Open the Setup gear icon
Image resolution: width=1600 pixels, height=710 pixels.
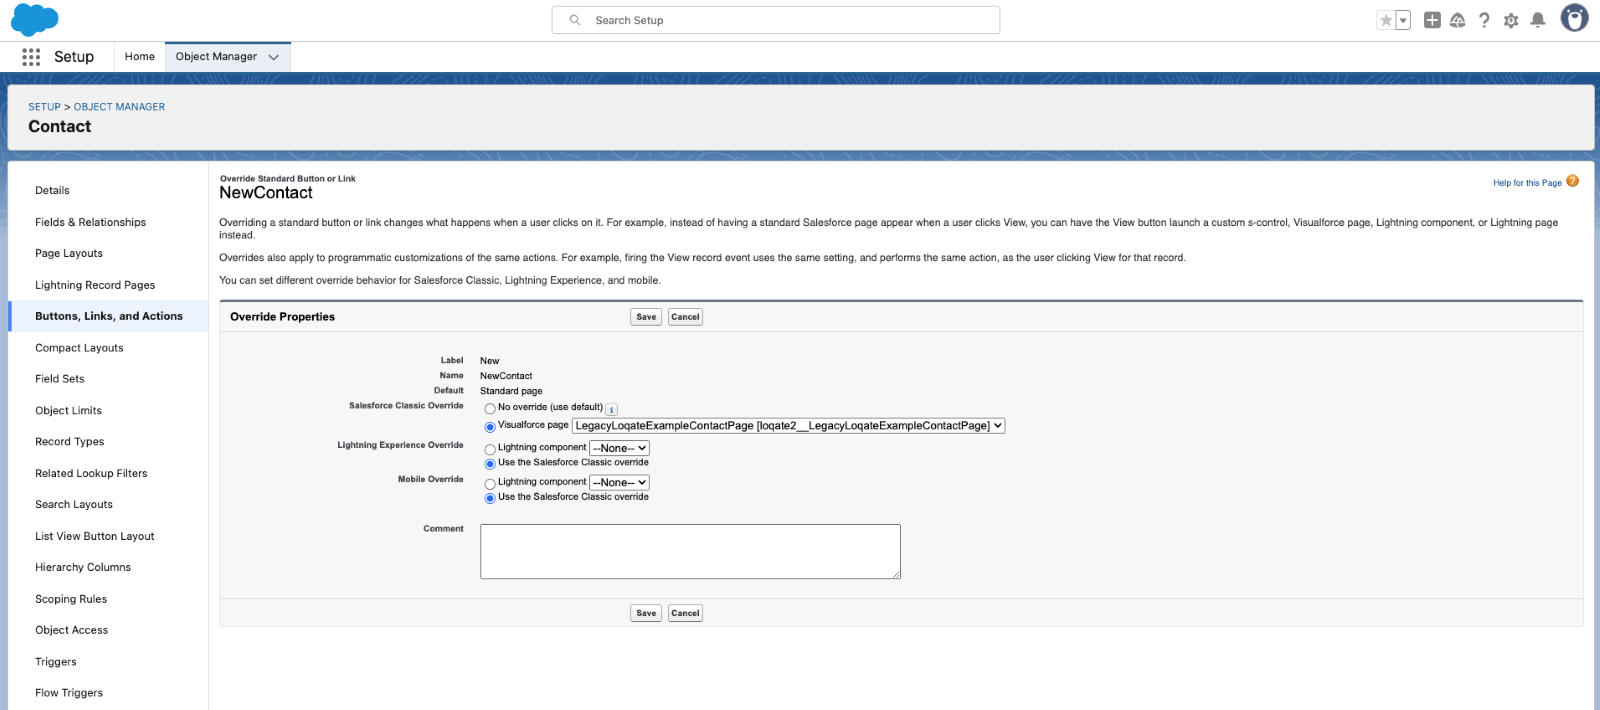[1511, 20]
